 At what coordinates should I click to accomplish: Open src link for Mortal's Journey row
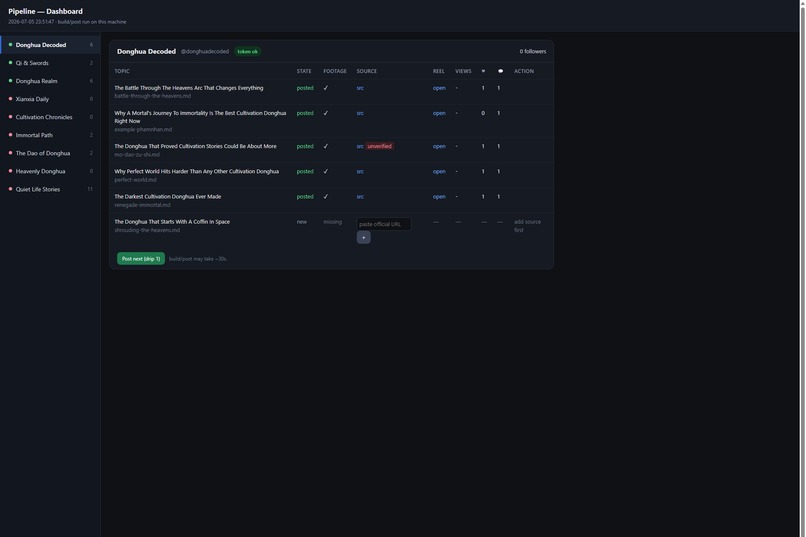[x=360, y=113]
